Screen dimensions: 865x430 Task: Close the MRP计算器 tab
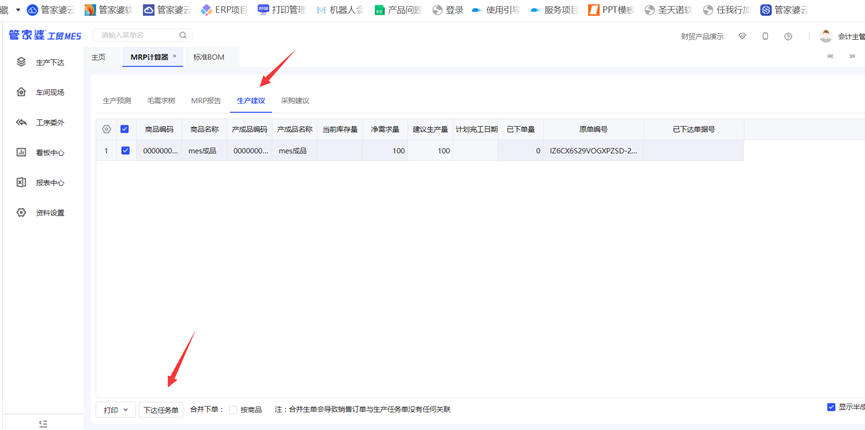pyautogui.click(x=175, y=57)
